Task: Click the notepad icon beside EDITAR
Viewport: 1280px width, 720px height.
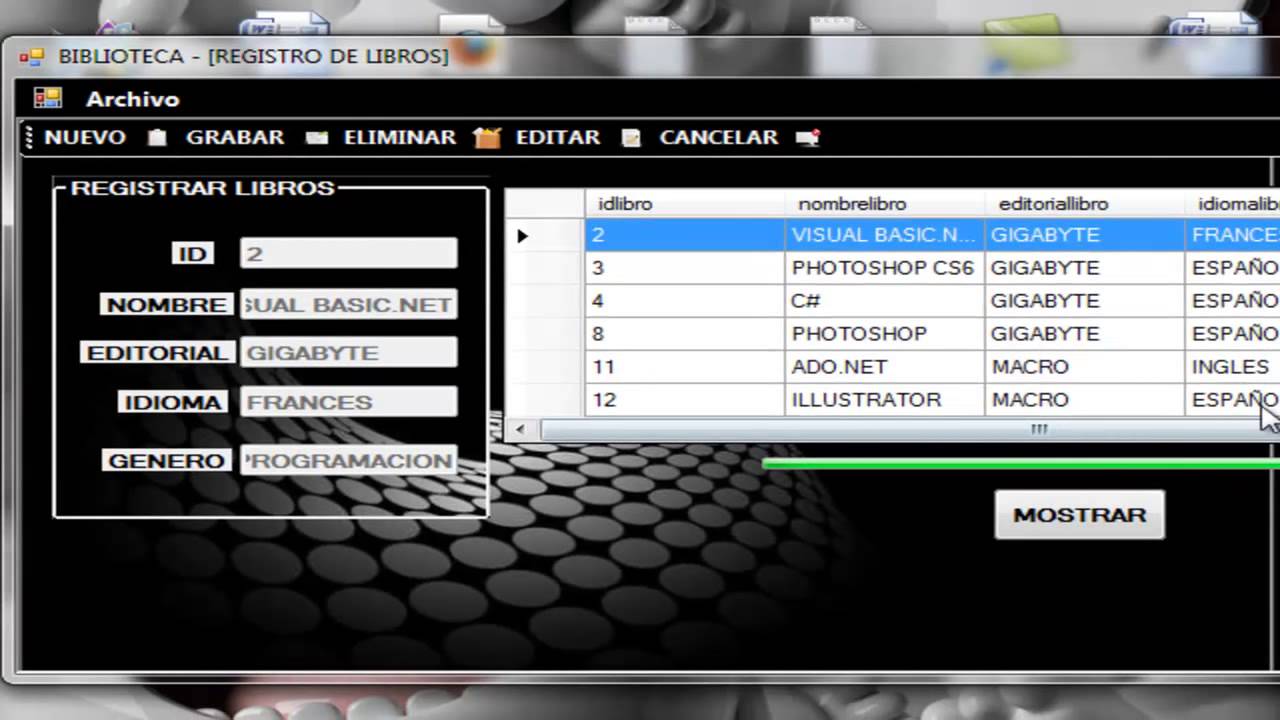Action: pos(631,138)
